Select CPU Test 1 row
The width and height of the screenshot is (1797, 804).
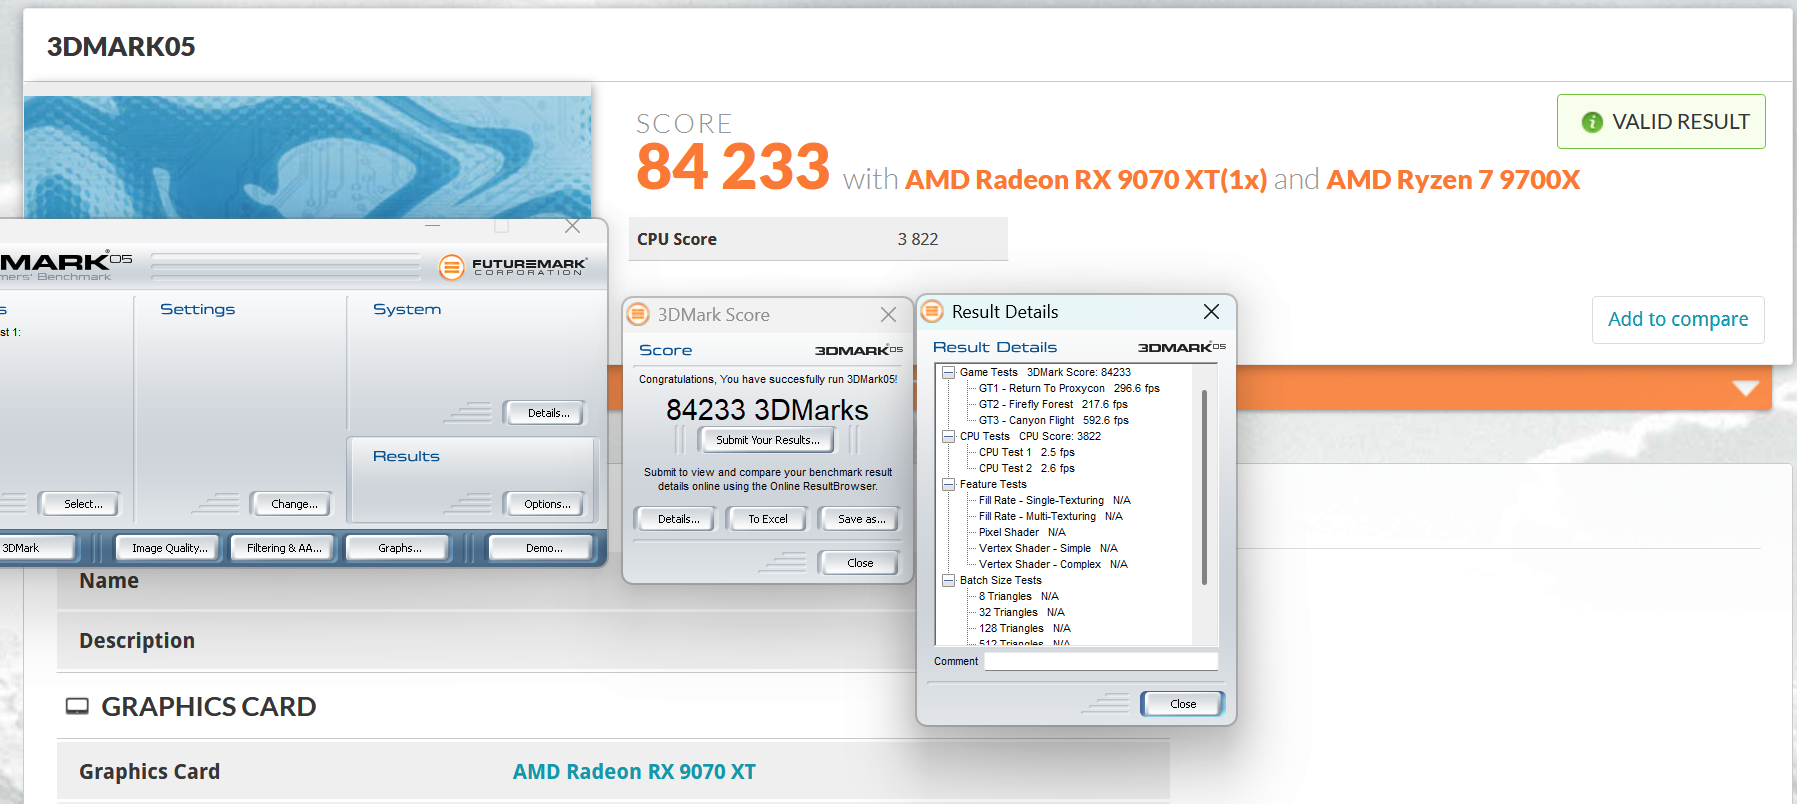point(1027,452)
